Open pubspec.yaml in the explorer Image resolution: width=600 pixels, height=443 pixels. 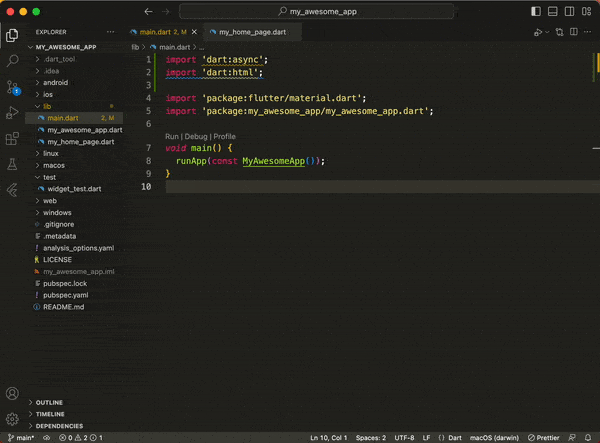point(65,295)
